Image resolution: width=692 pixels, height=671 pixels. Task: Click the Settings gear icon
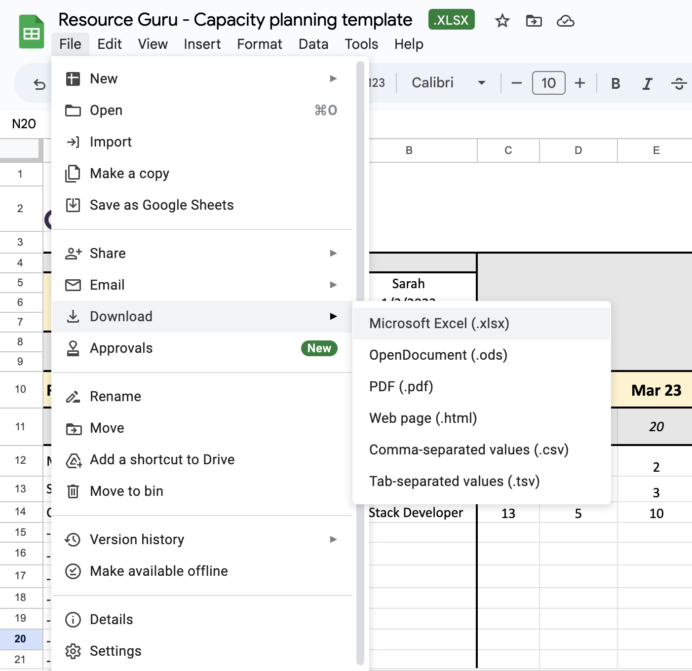73,651
